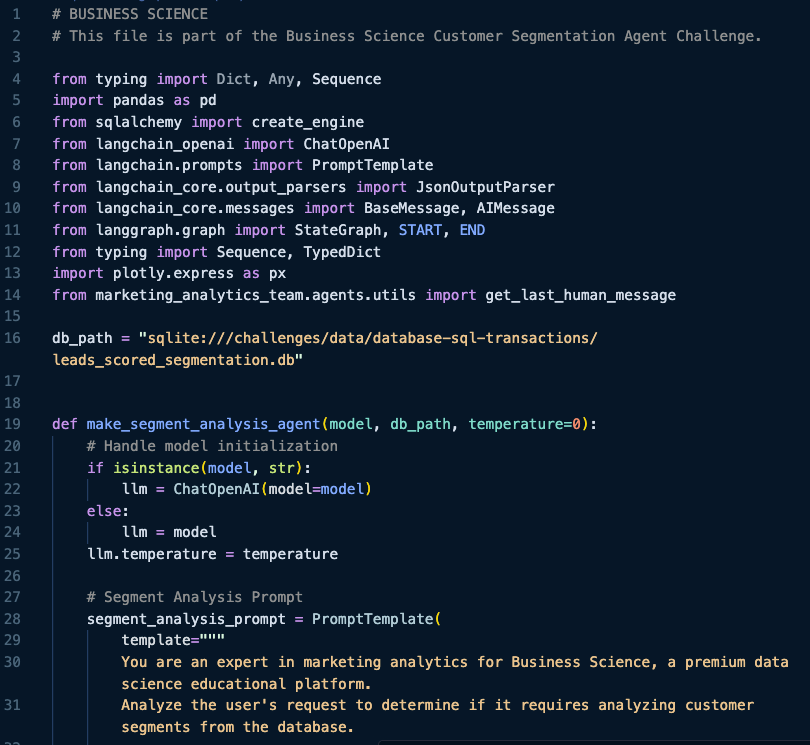Click 'TypedDict' on line 12
This screenshot has height=745, width=810.
[x=341, y=252]
